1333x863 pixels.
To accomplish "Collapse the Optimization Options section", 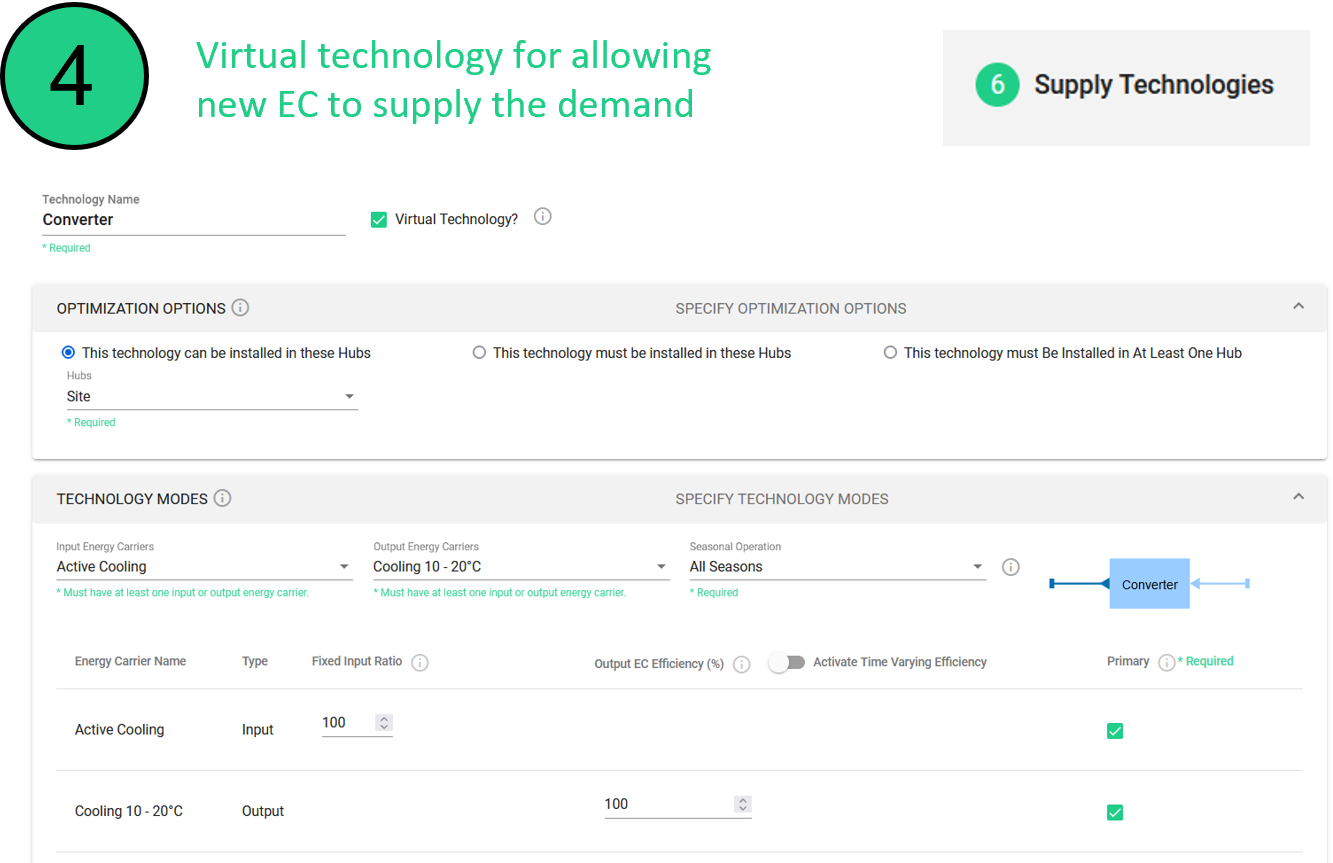I will point(1298,306).
